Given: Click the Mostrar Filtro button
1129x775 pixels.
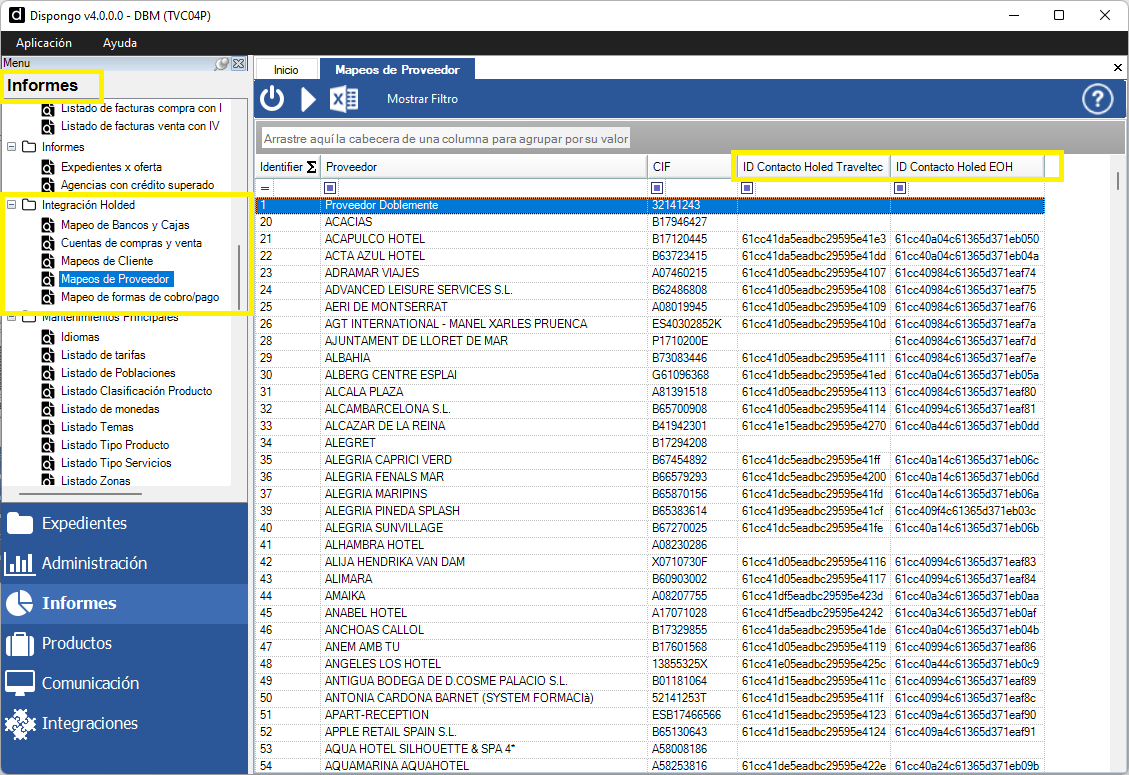Looking at the screenshot, I should click(x=422, y=99).
